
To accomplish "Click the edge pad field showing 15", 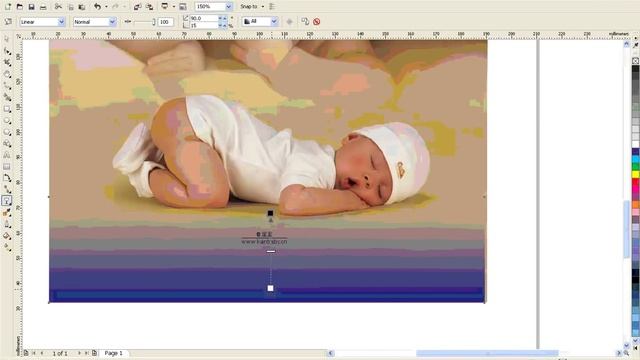I will coord(204,25).
